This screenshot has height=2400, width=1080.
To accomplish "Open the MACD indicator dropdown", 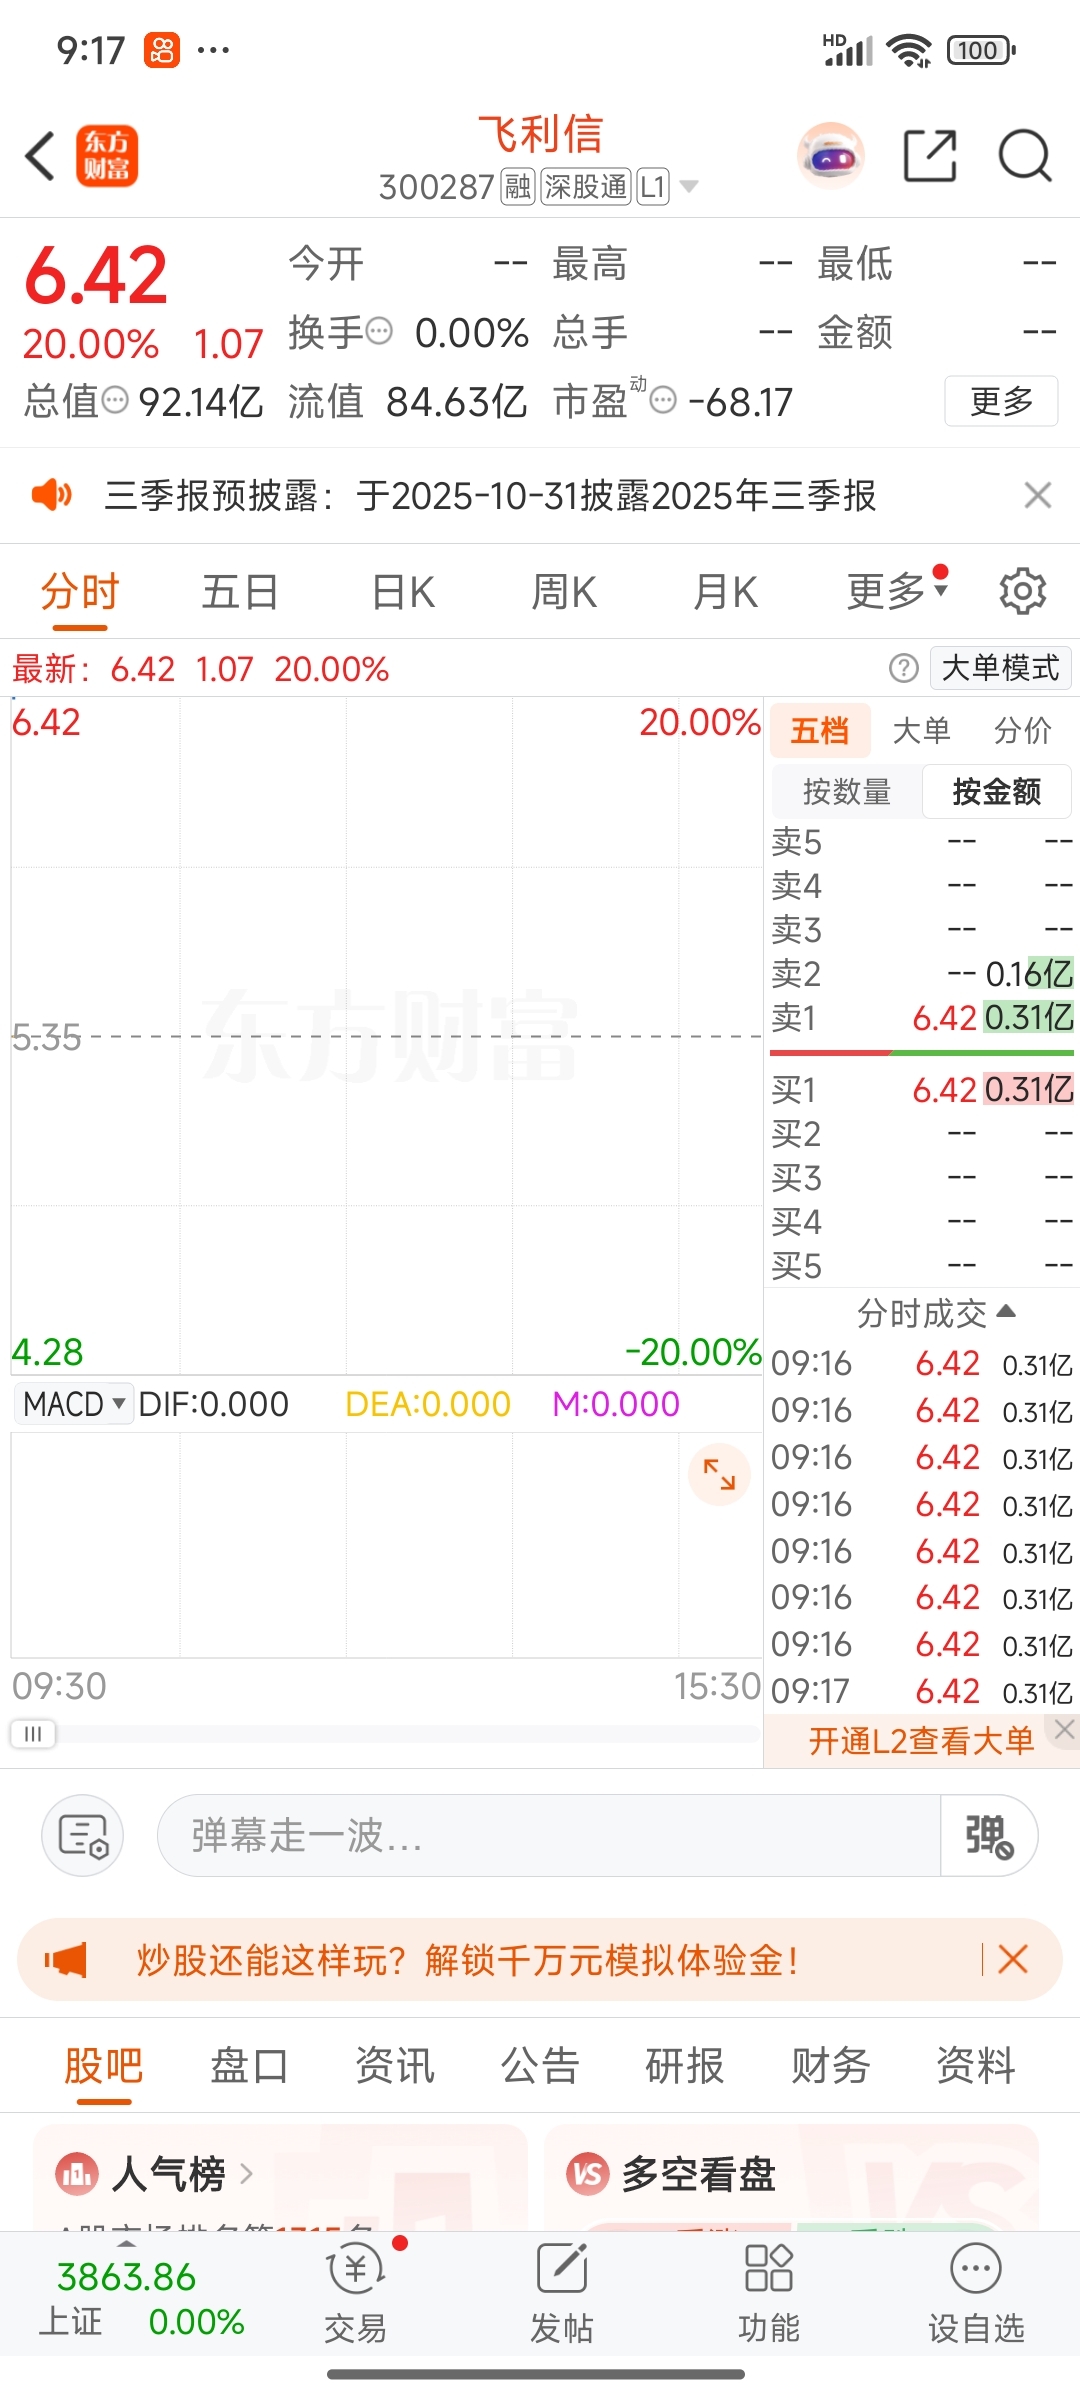I will (x=73, y=1404).
